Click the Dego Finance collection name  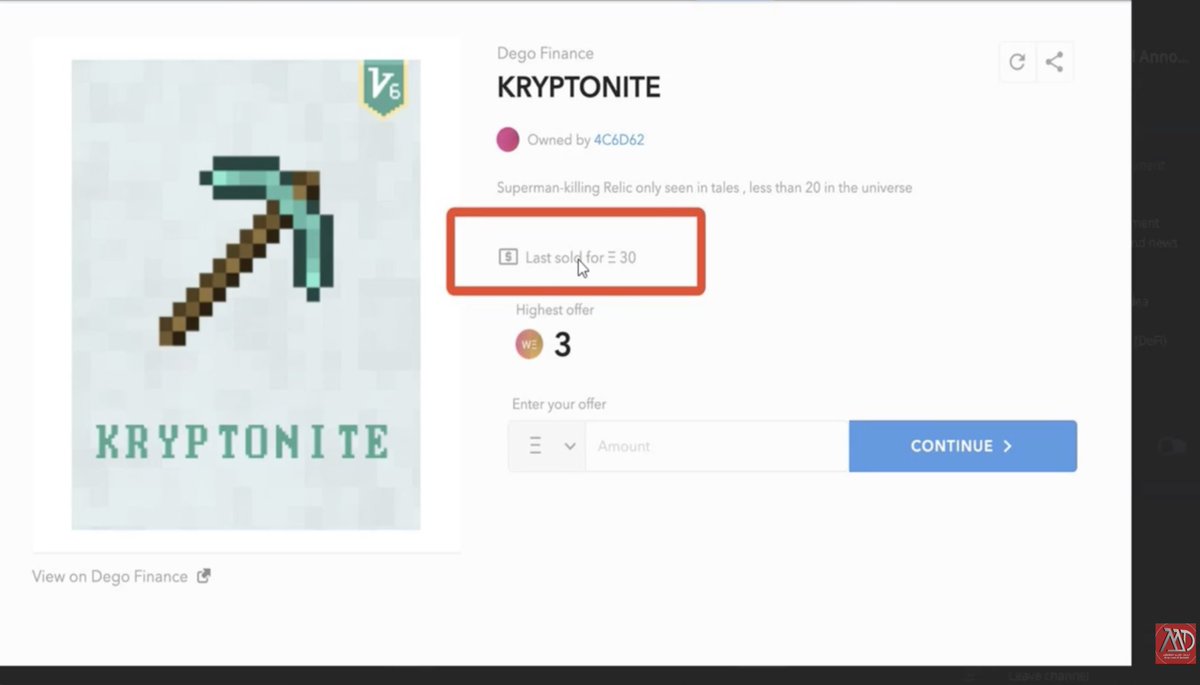[545, 53]
